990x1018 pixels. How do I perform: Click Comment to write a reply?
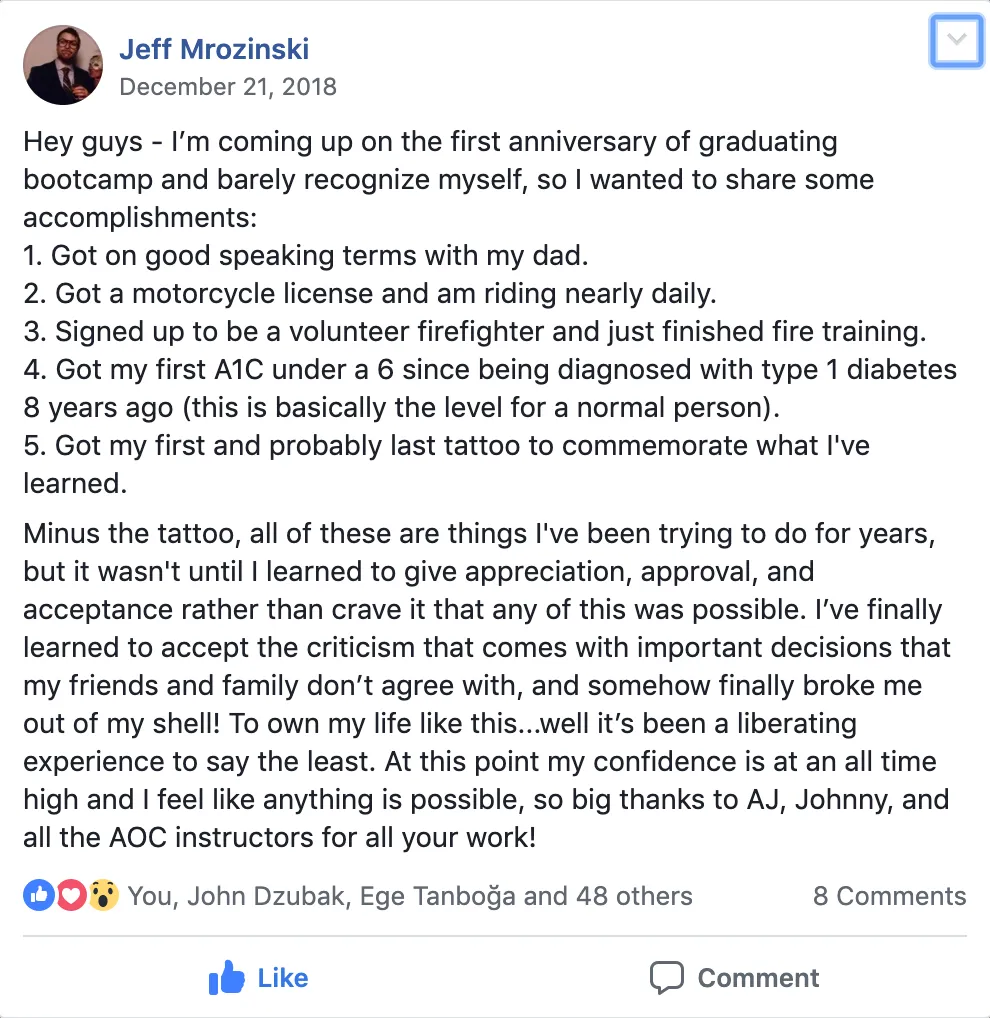tap(757, 977)
